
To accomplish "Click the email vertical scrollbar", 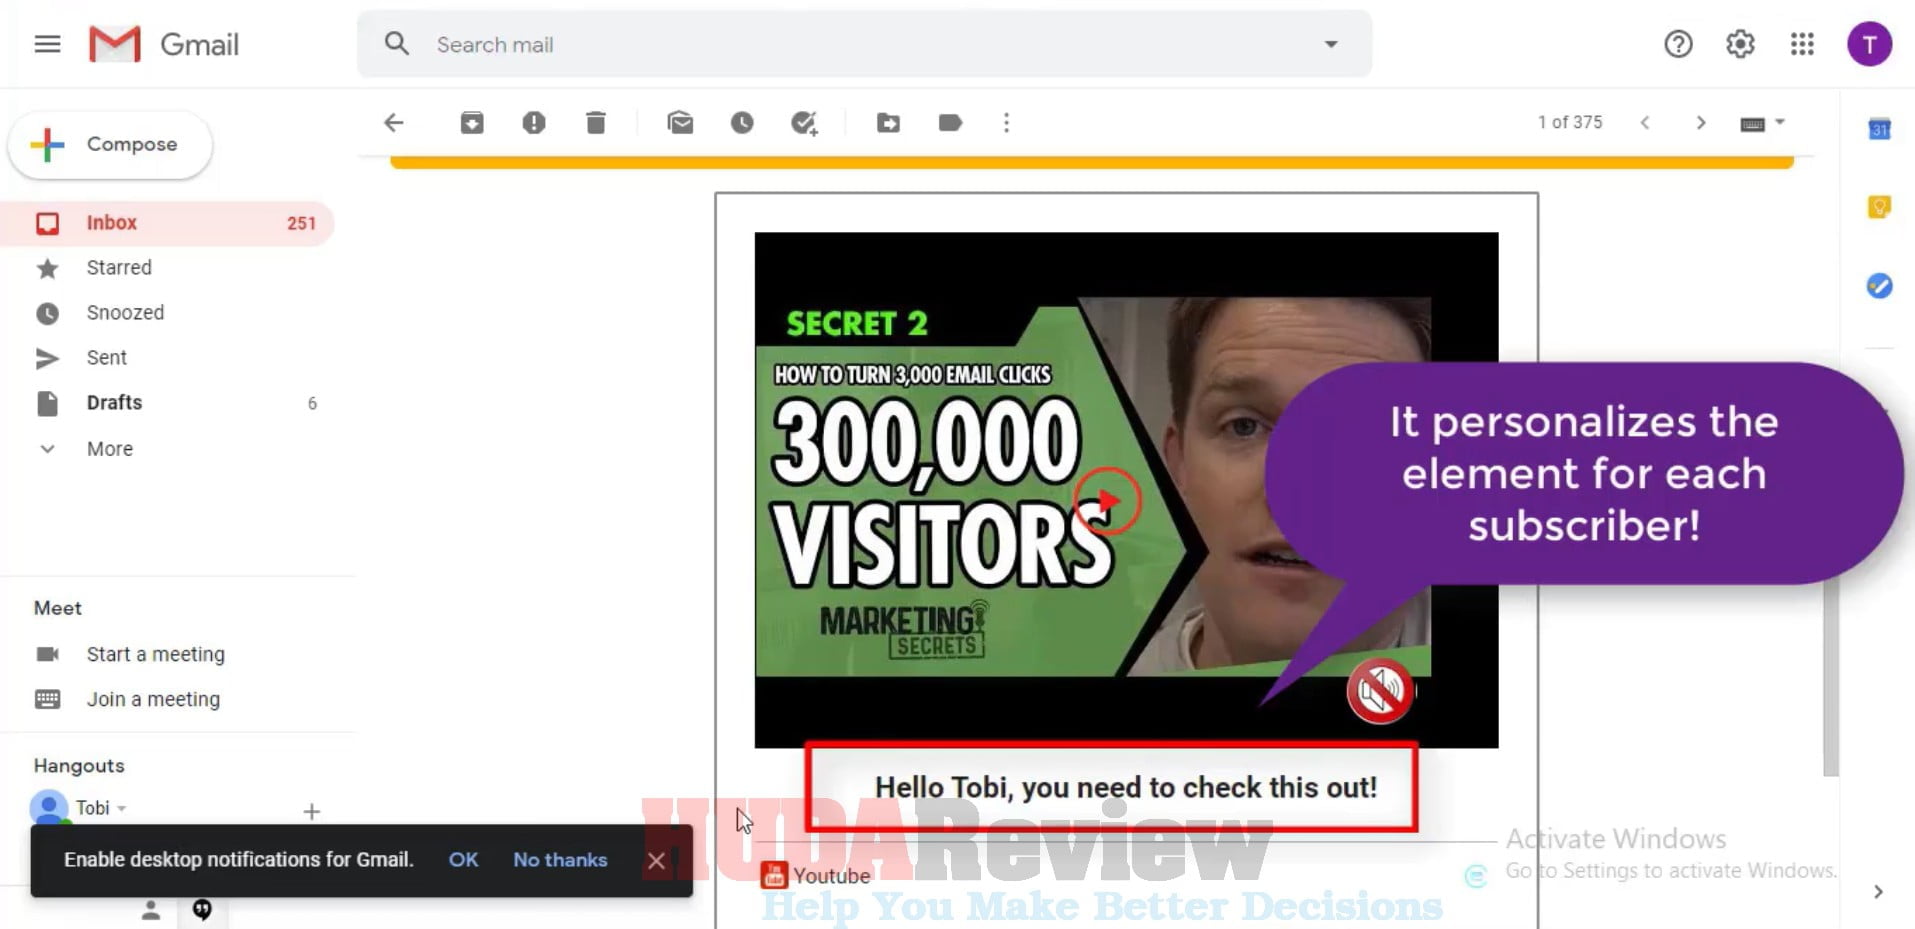I will coord(1830,675).
